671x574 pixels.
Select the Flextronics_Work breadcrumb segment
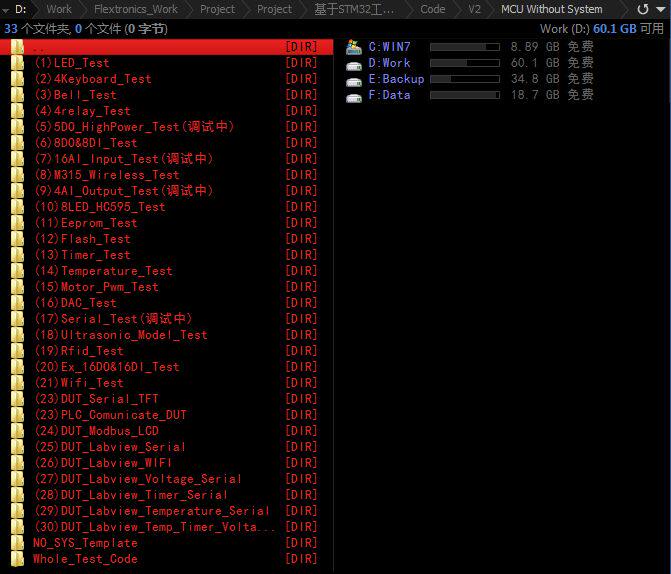pyautogui.click(x=136, y=9)
